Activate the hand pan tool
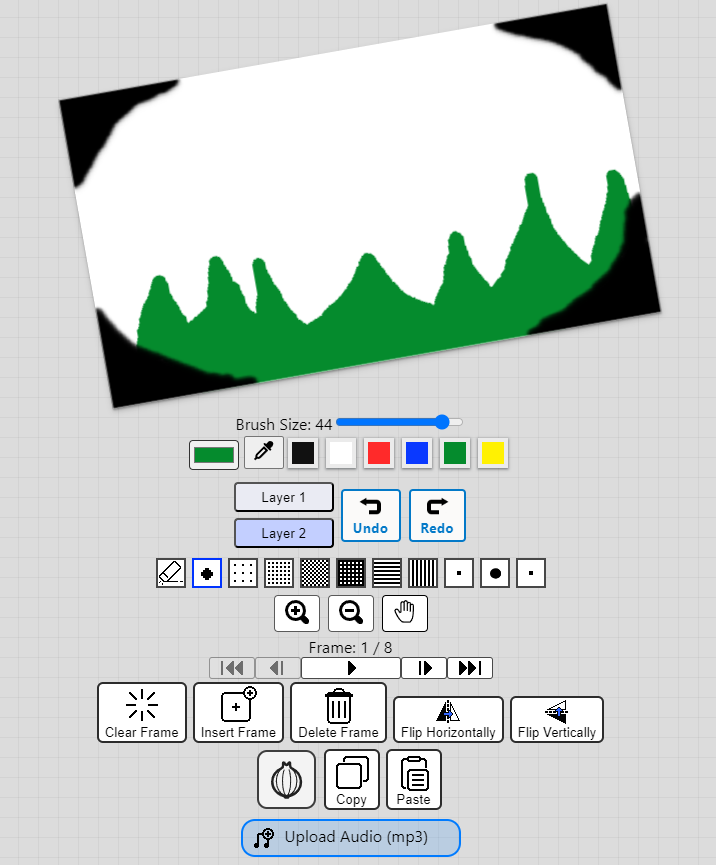The image size is (716, 865). click(x=405, y=613)
